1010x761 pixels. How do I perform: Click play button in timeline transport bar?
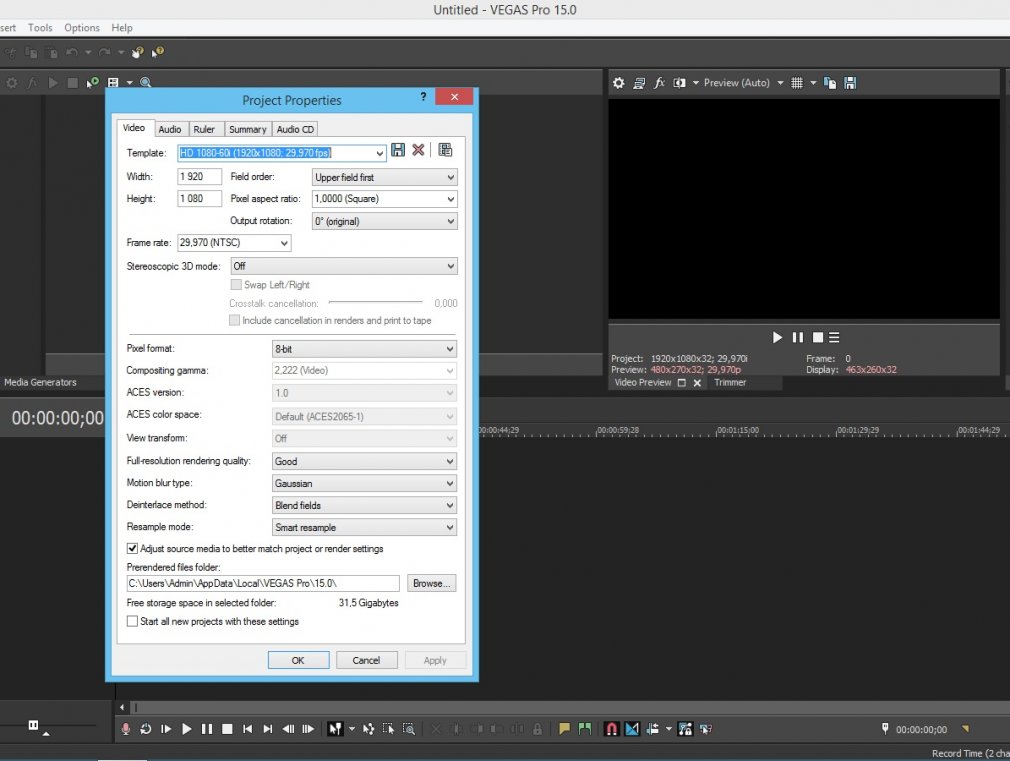tap(187, 729)
